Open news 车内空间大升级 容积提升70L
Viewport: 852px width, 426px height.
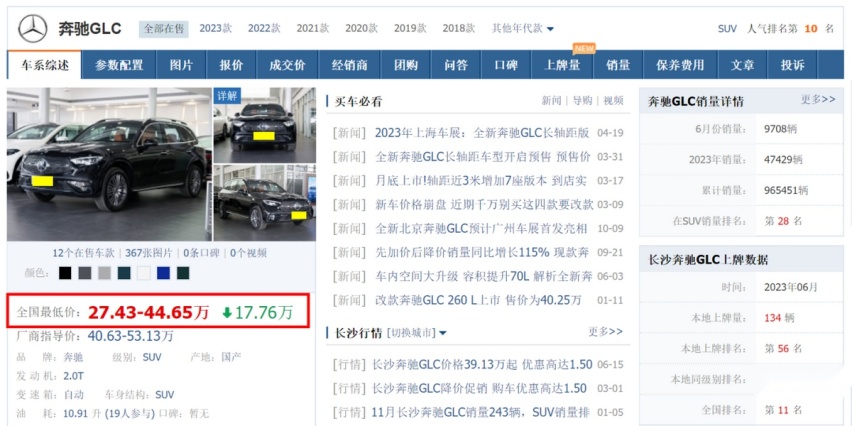coord(484,277)
